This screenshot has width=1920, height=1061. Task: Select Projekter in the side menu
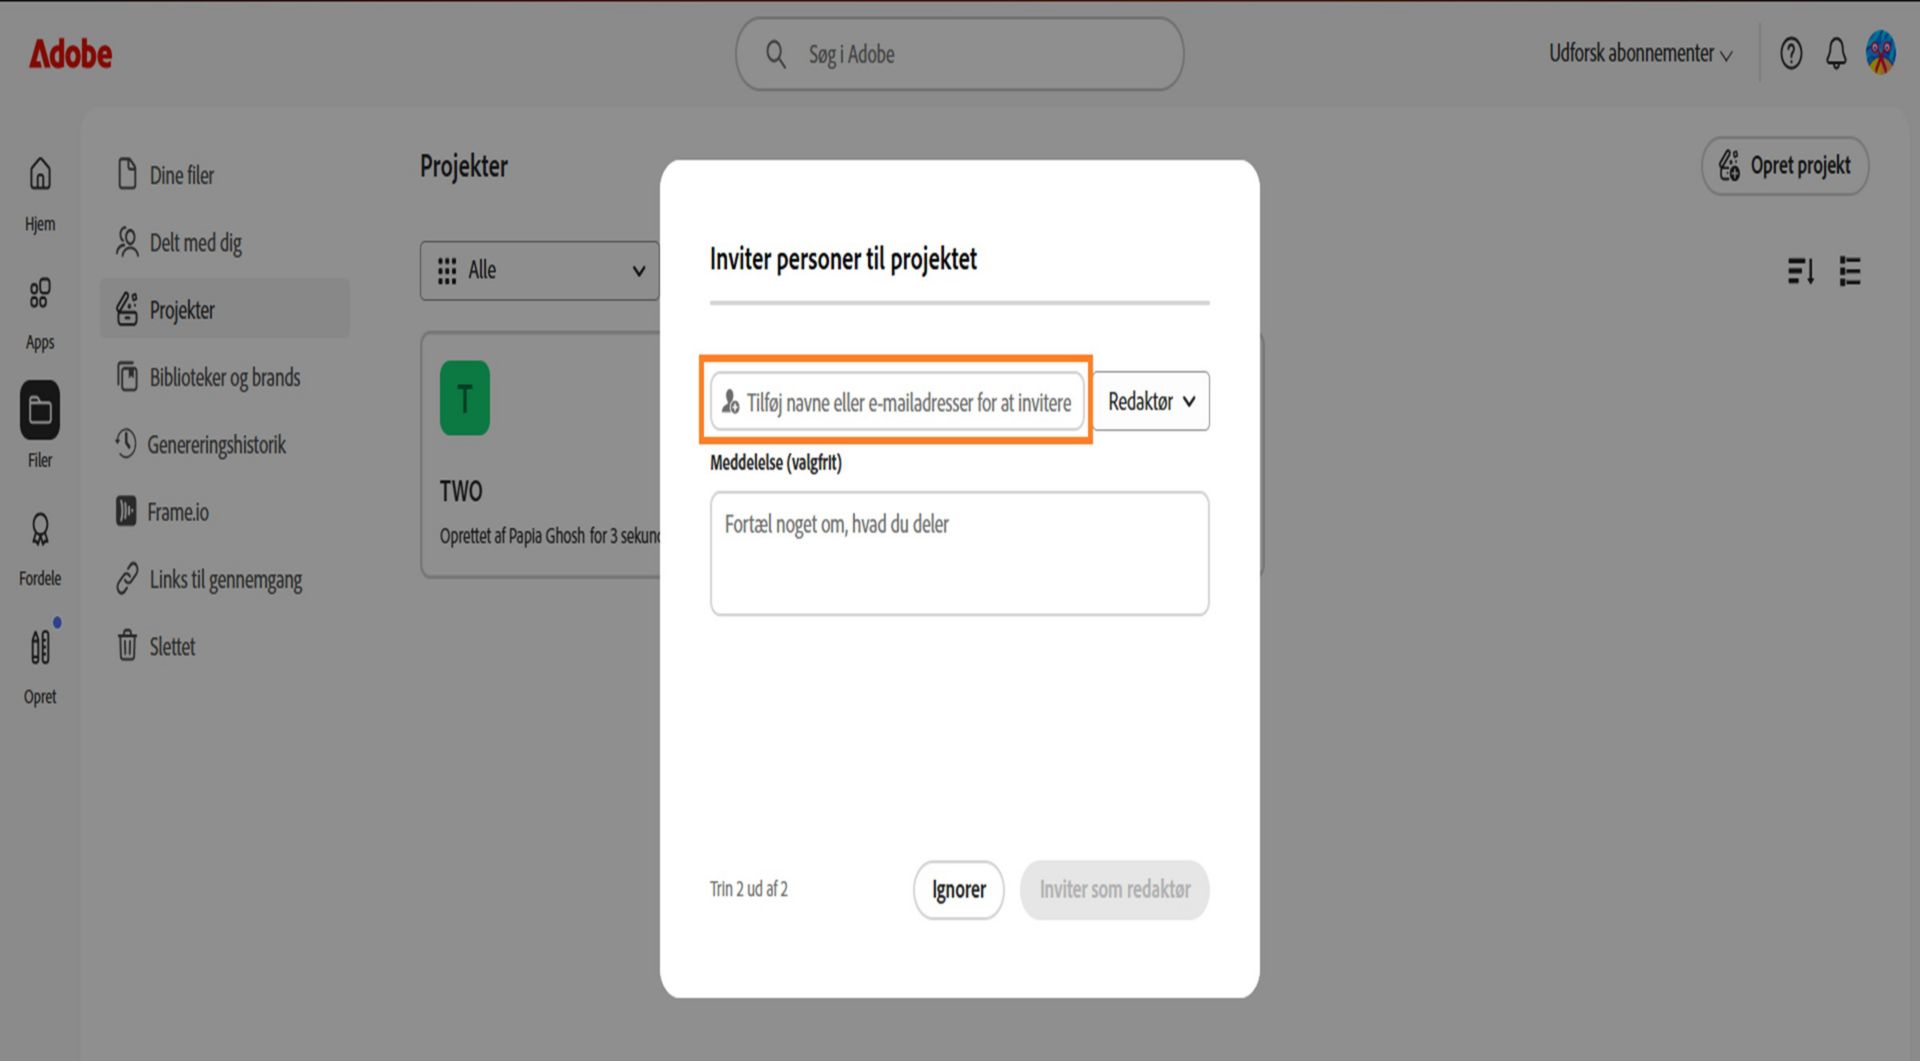[x=225, y=309]
